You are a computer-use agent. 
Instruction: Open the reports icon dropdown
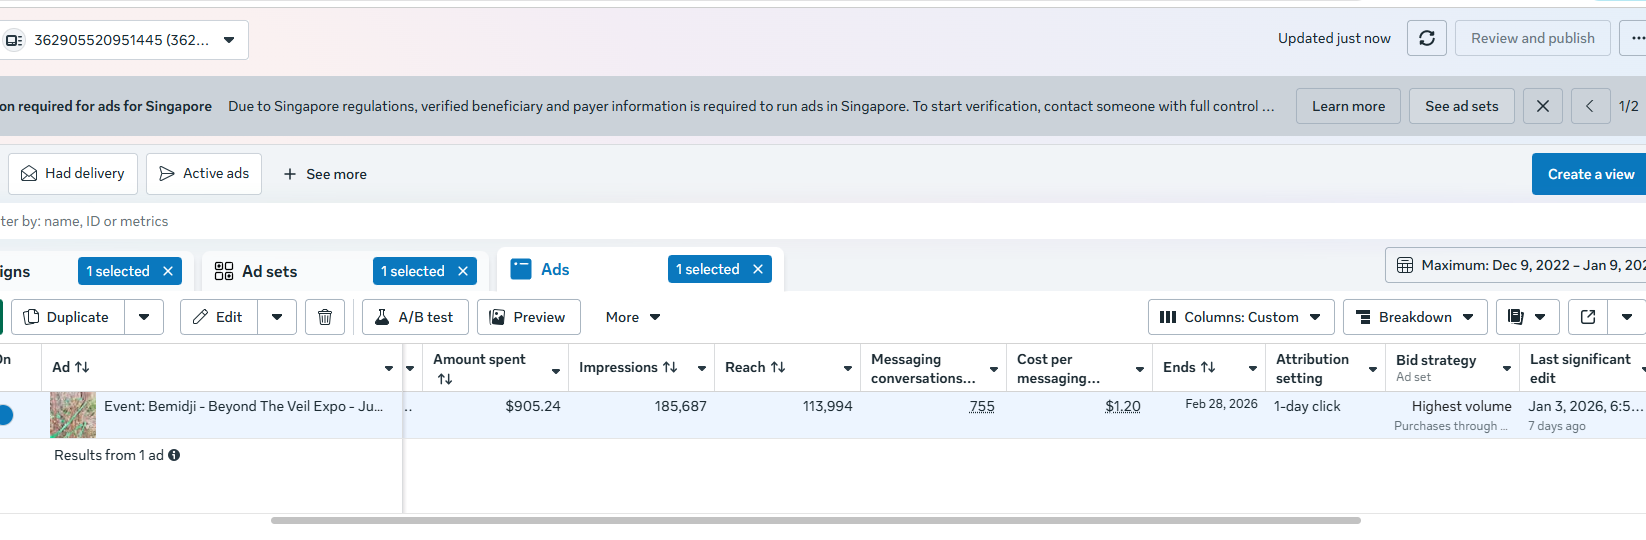click(1525, 317)
